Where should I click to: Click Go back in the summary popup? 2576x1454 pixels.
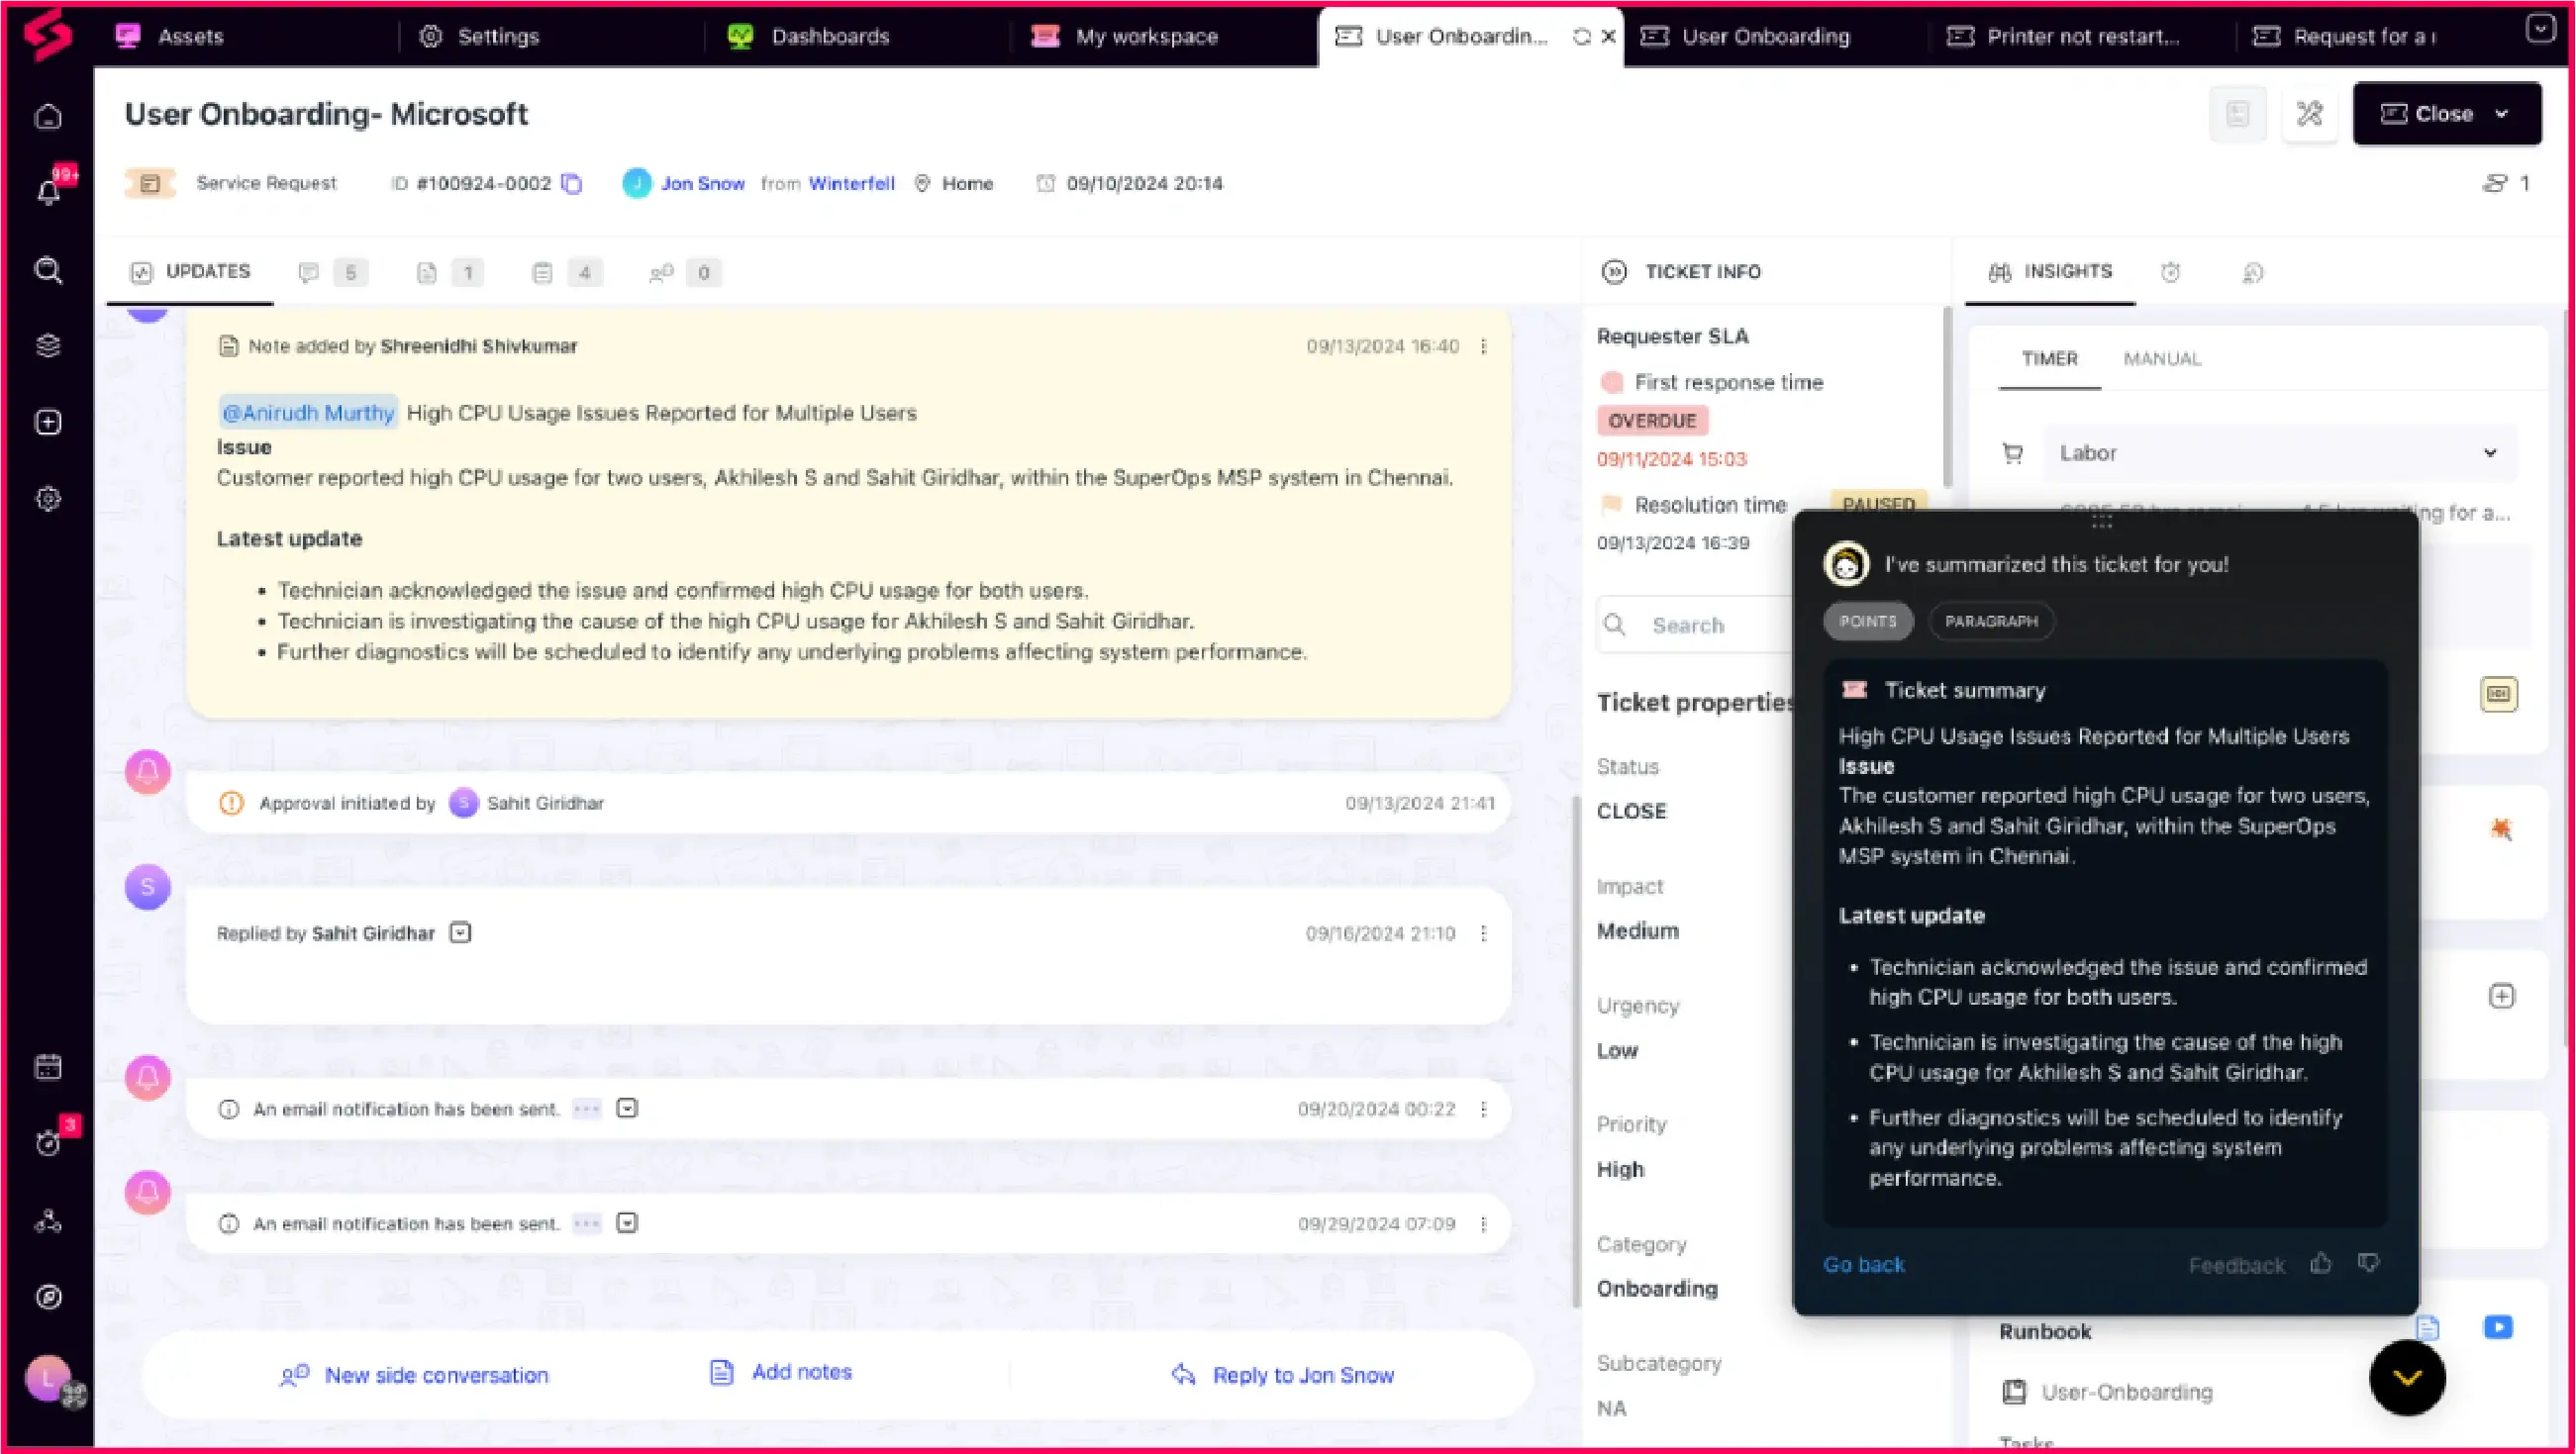1863,1263
